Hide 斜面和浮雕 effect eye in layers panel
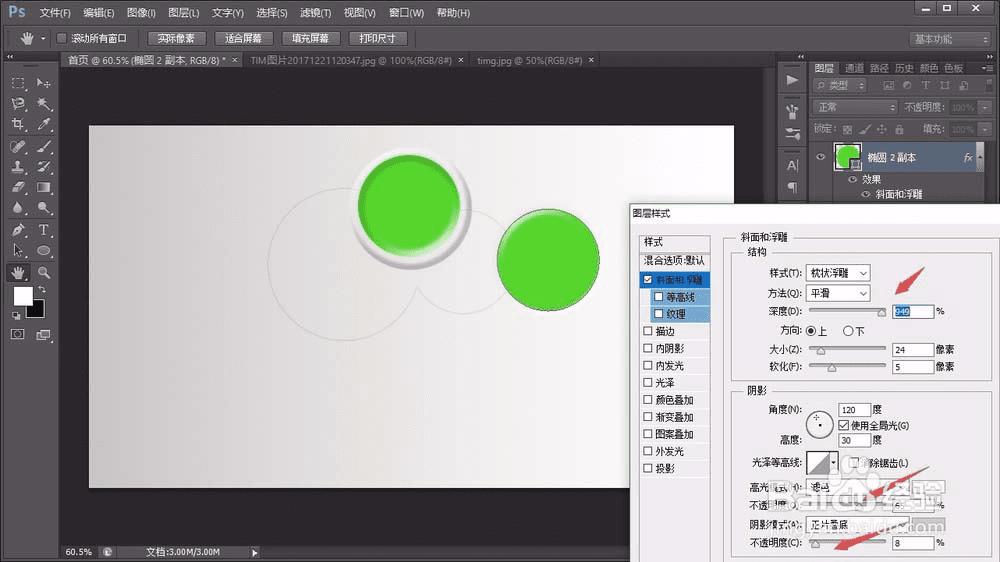Screen dimensions: 1000x562 [865, 195]
